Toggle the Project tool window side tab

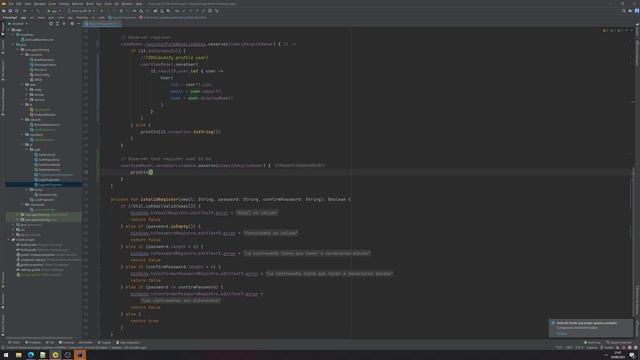pyautogui.click(x=2, y=29)
